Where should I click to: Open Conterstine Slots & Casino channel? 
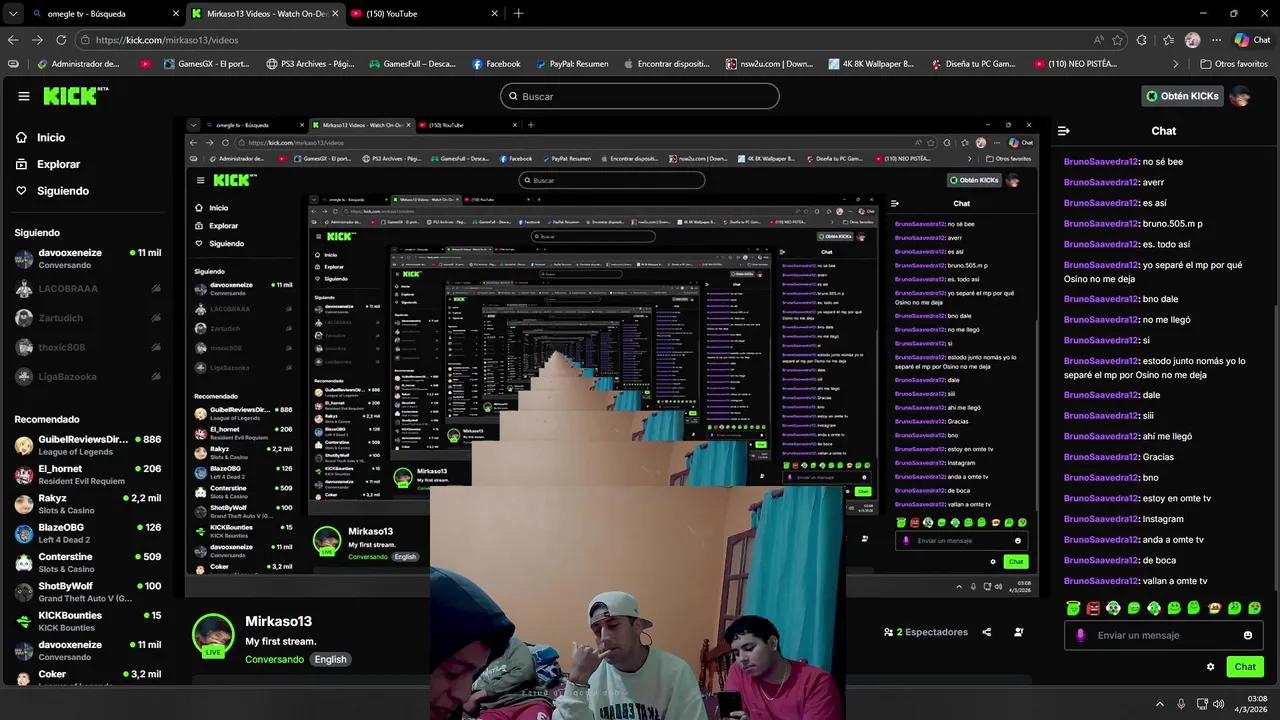tap(88, 562)
